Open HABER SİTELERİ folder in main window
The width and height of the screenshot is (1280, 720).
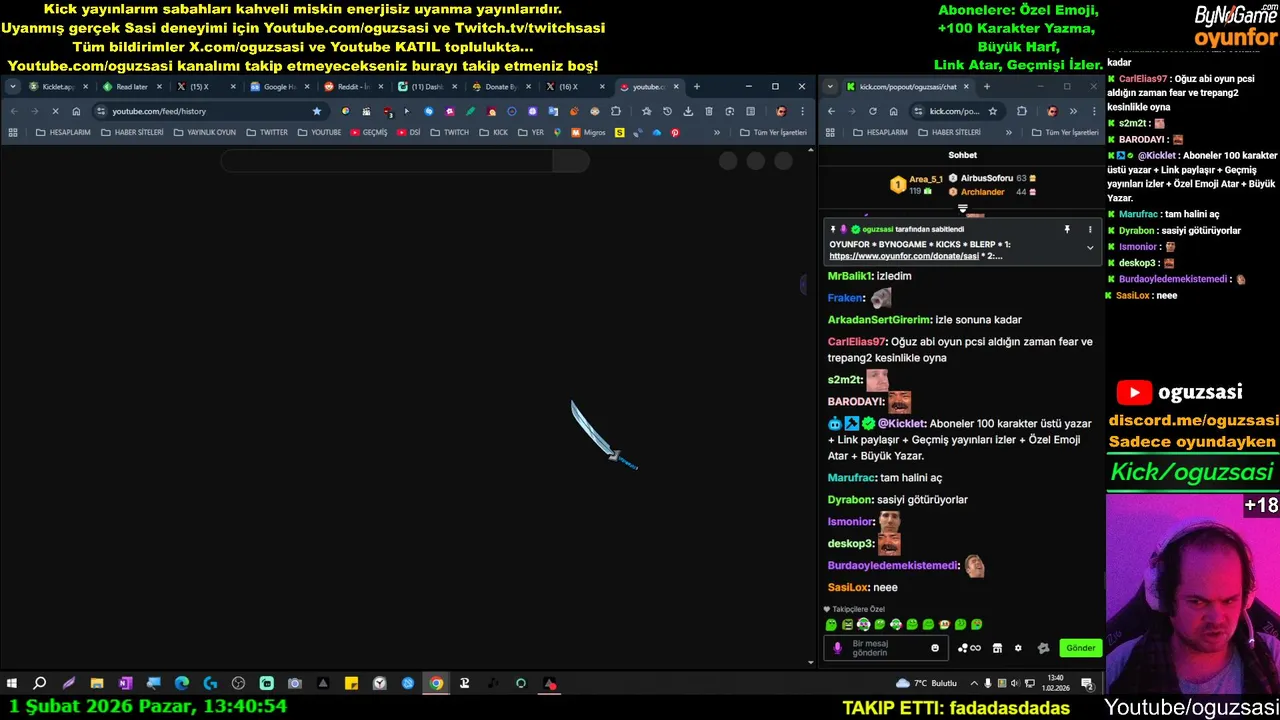pos(132,132)
